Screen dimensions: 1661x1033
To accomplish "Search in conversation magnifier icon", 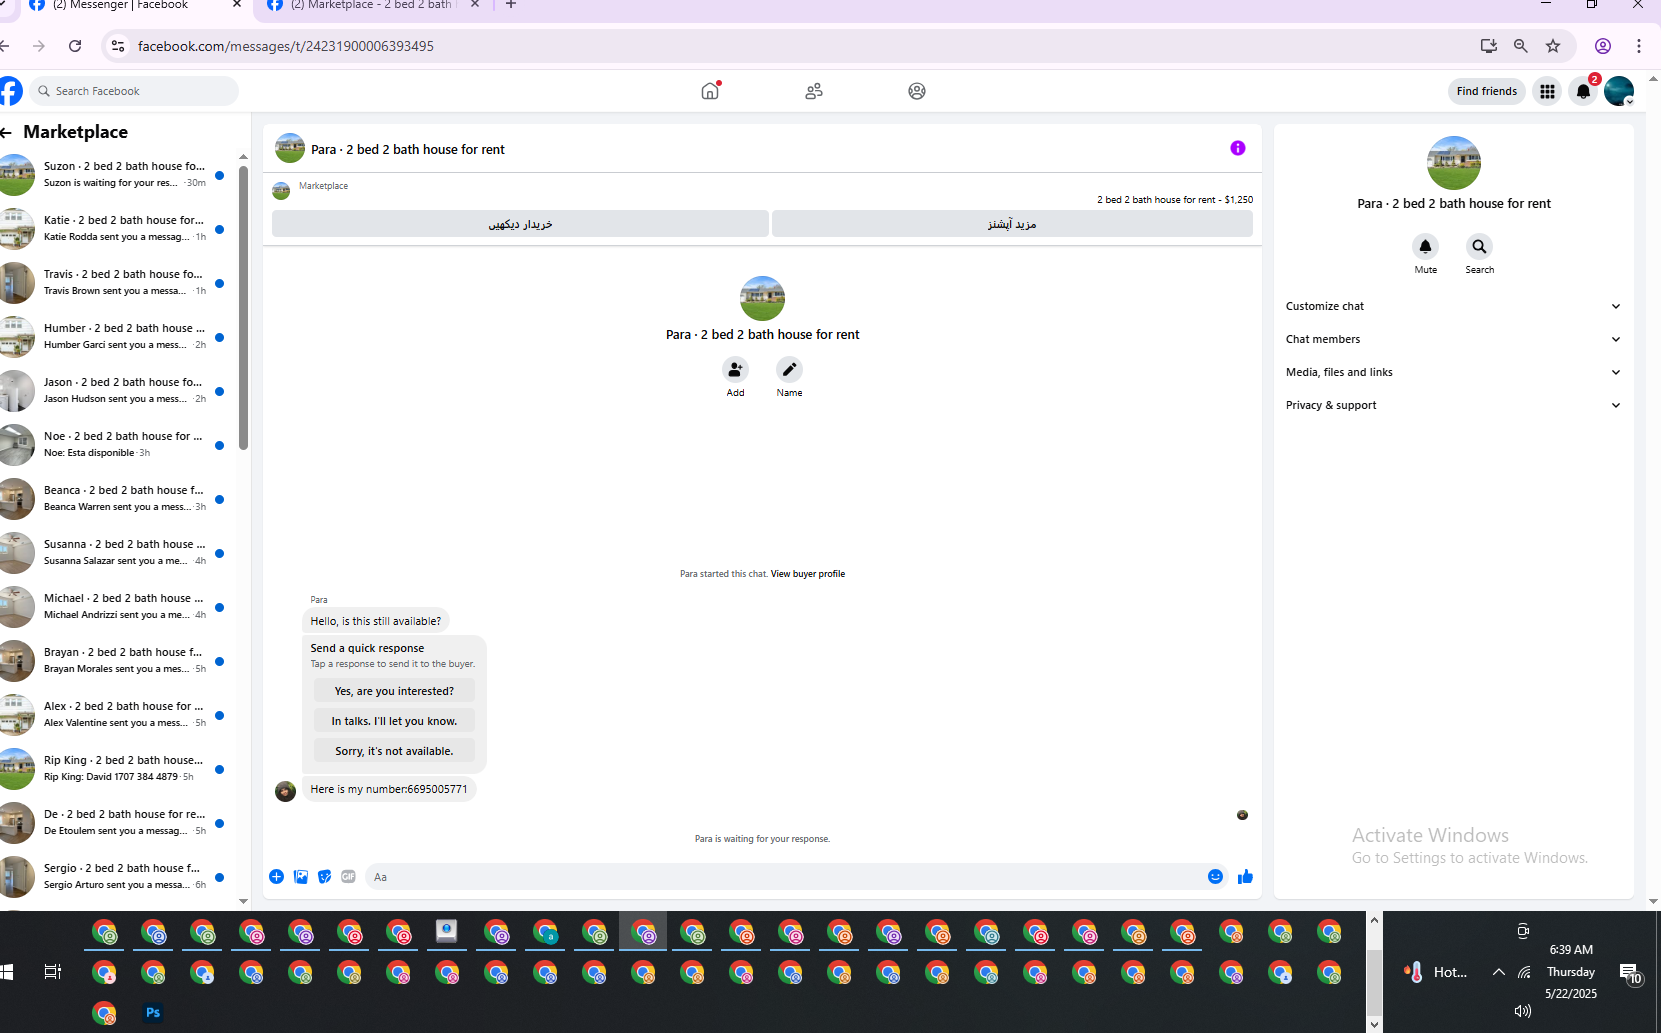I will coord(1479,246).
